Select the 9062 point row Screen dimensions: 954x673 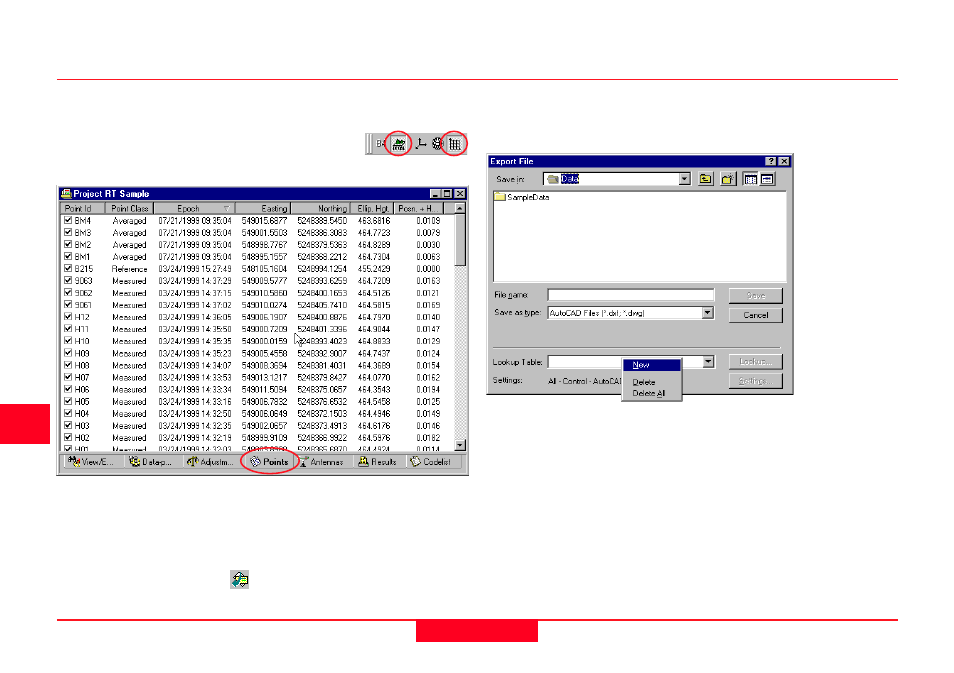tap(257, 293)
